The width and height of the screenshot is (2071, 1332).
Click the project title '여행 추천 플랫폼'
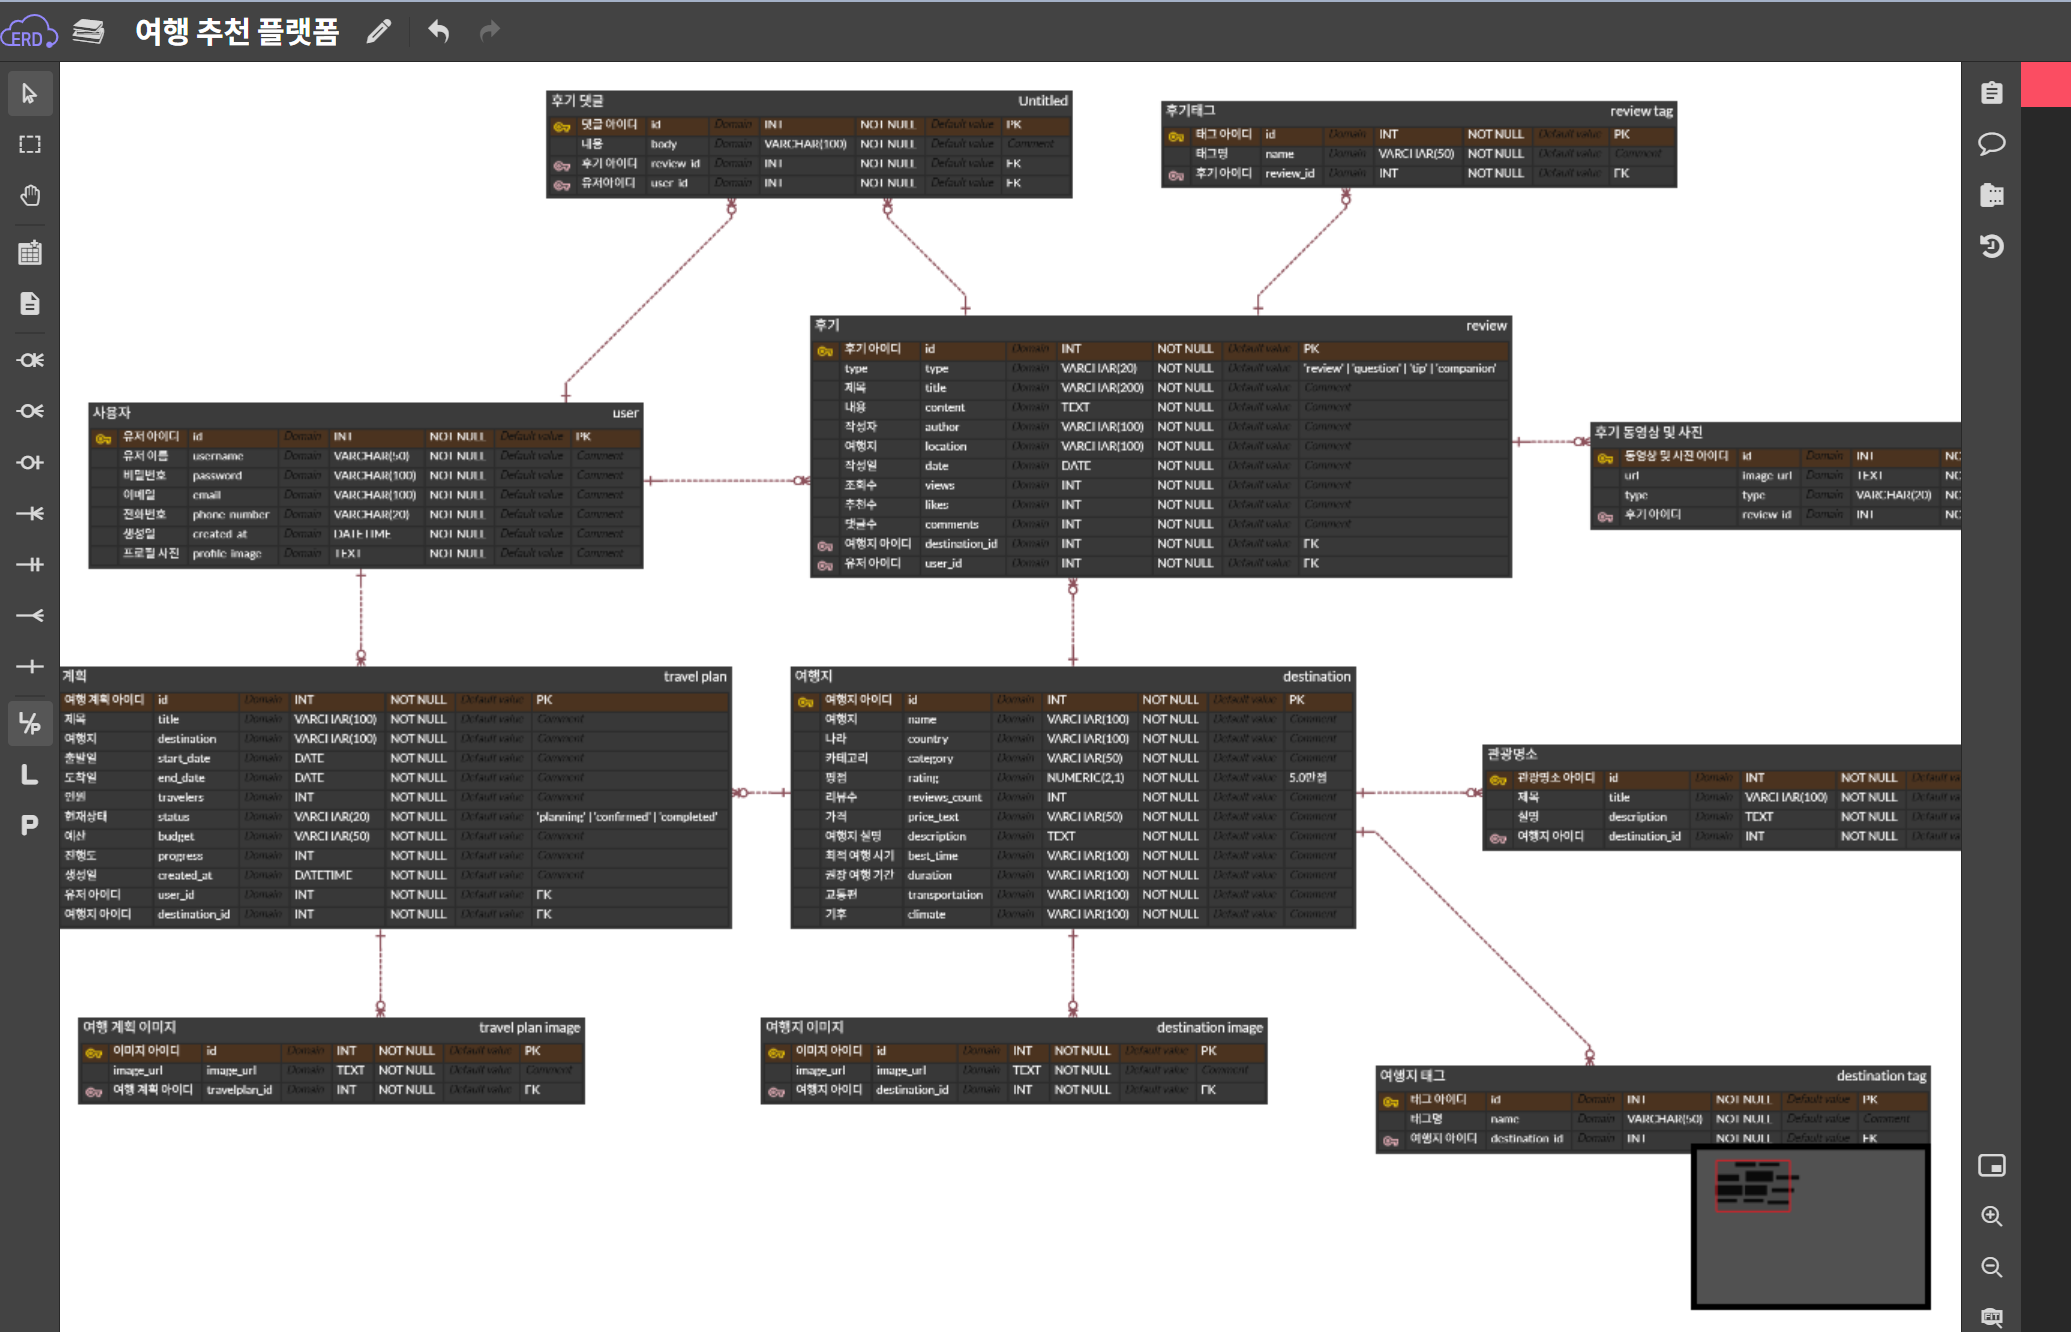[x=237, y=32]
